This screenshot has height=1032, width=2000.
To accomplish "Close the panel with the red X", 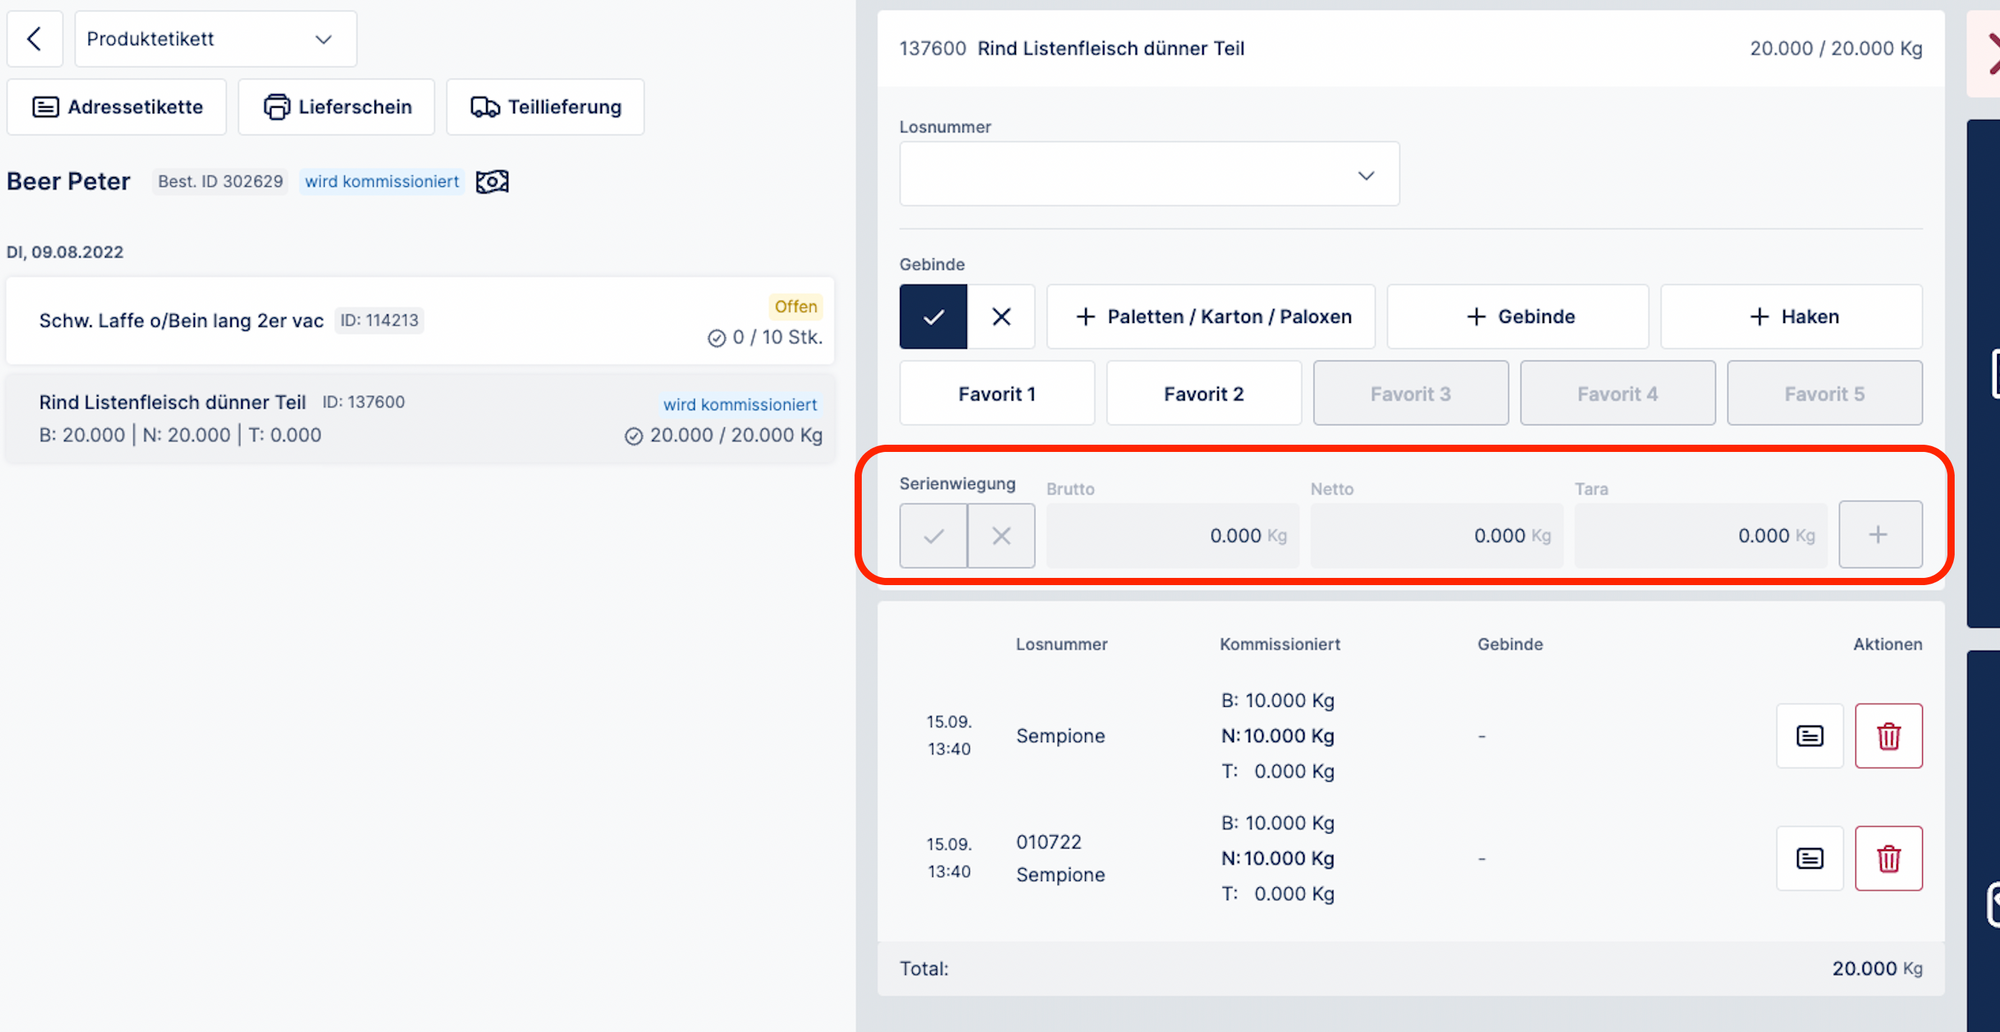I will (x=1990, y=53).
